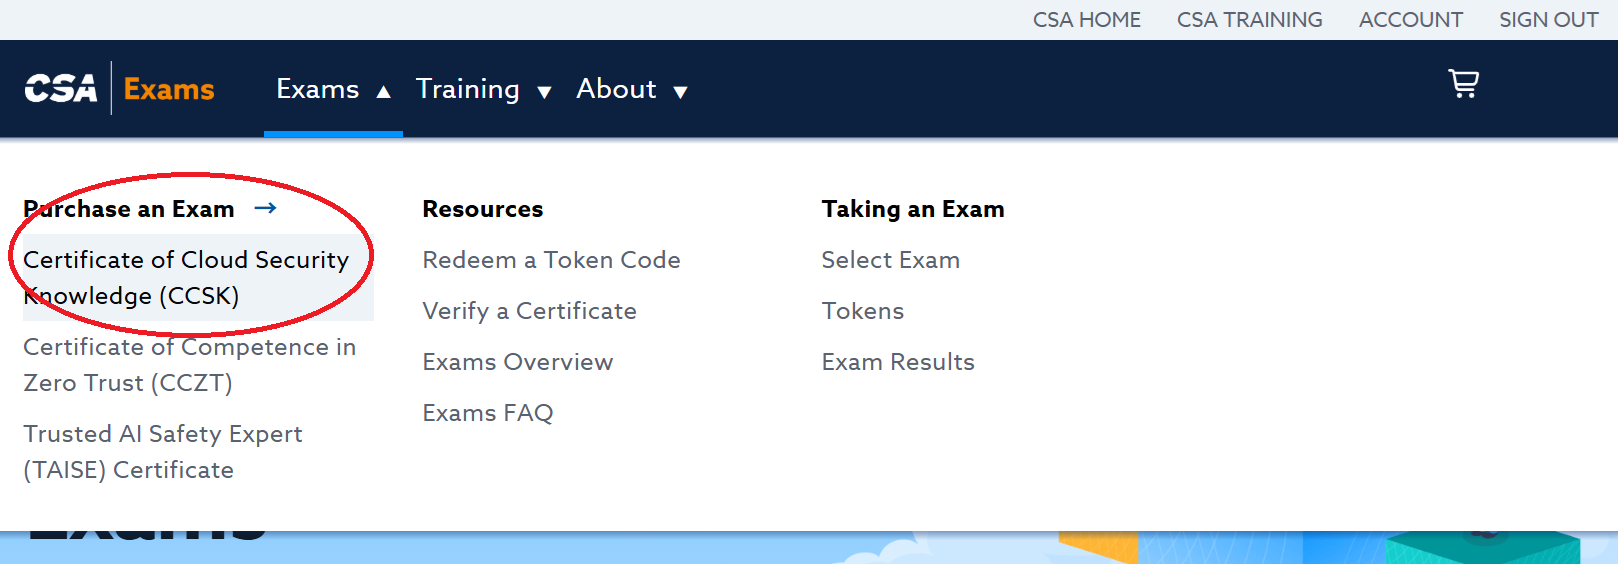
Task: Select Certificate of Cloud Security Knowledge (CCSK)
Action: point(186,278)
